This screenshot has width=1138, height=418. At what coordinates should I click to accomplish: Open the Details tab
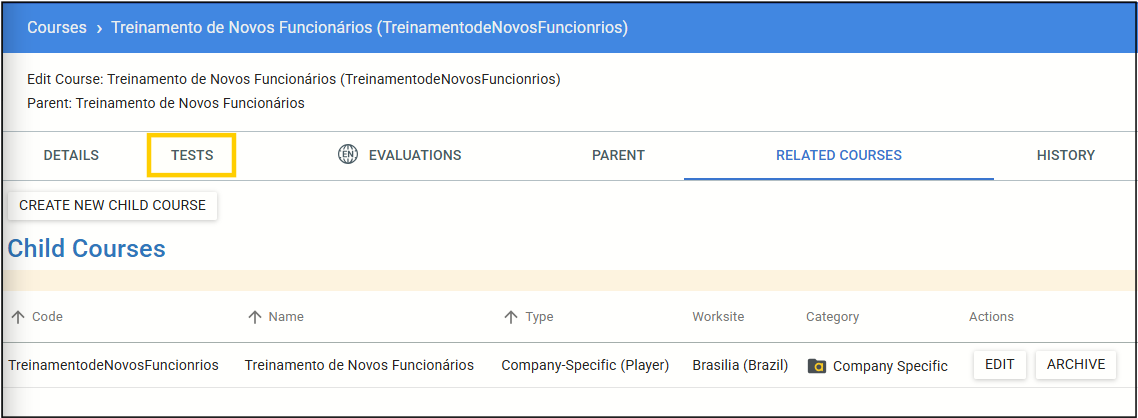point(71,155)
